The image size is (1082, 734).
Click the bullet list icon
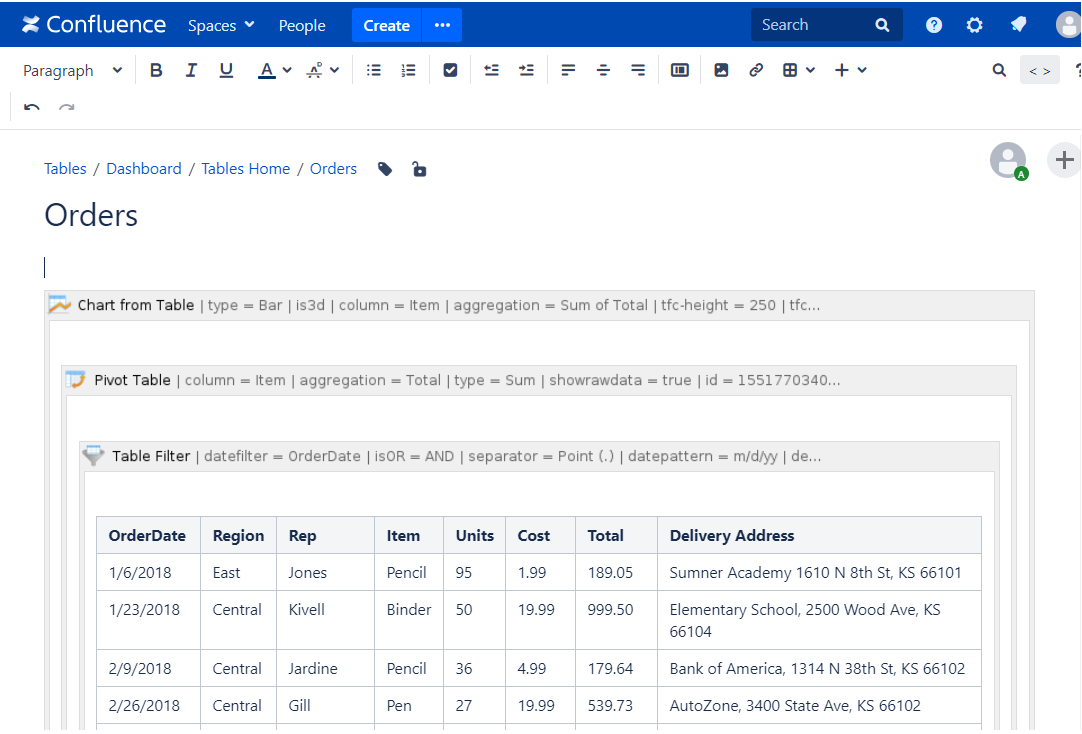(374, 70)
